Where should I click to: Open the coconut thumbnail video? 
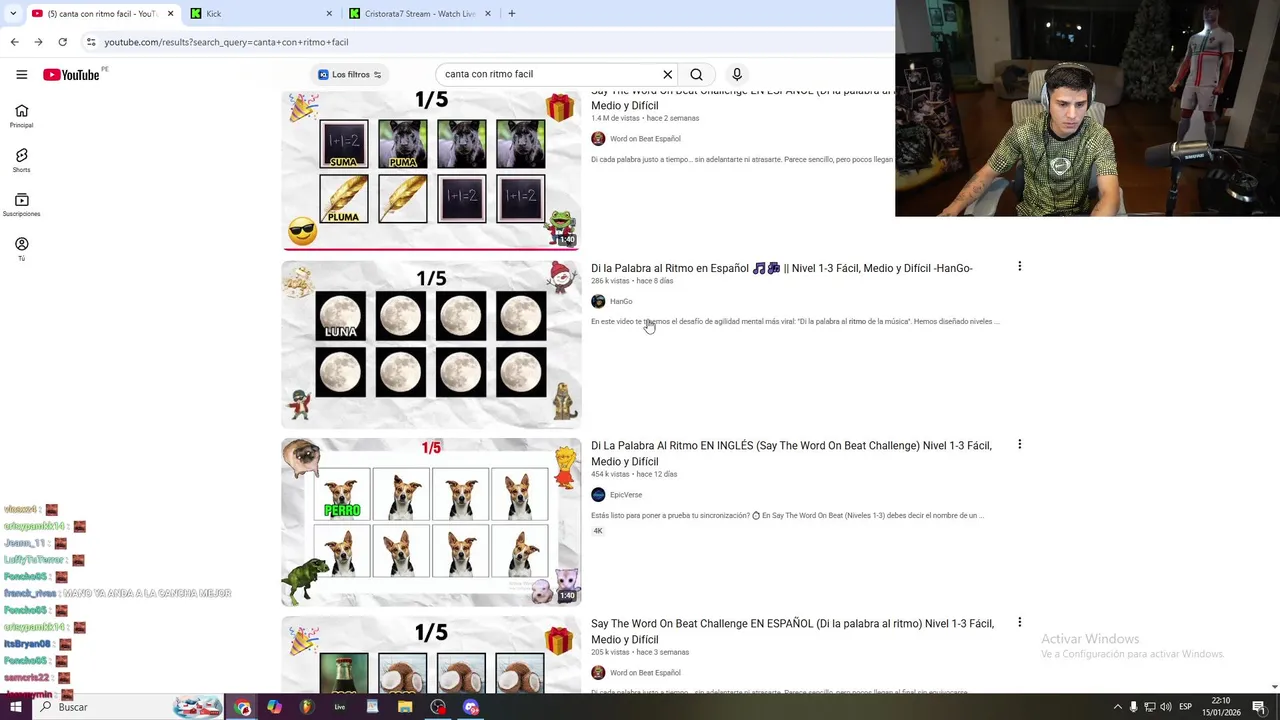[431, 654]
